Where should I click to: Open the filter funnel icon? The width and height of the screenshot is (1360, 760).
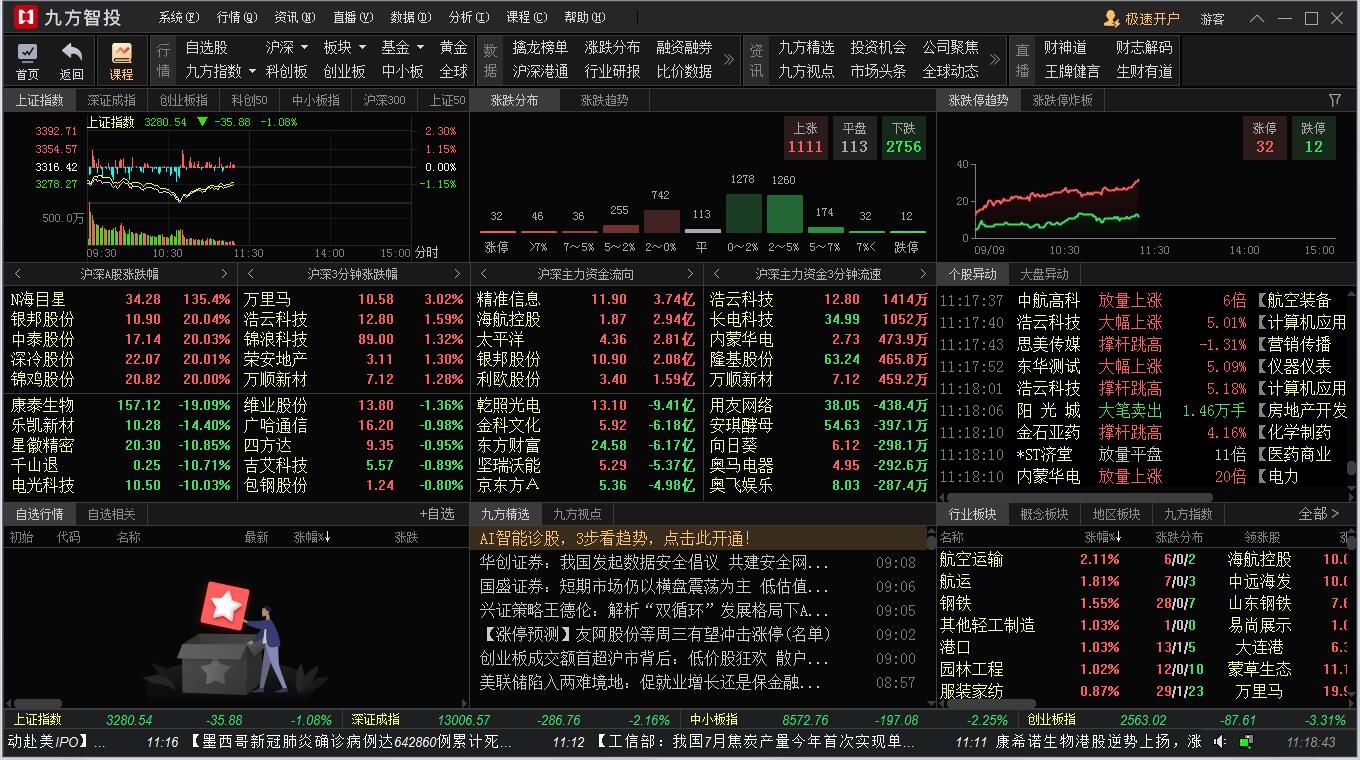(1335, 100)
